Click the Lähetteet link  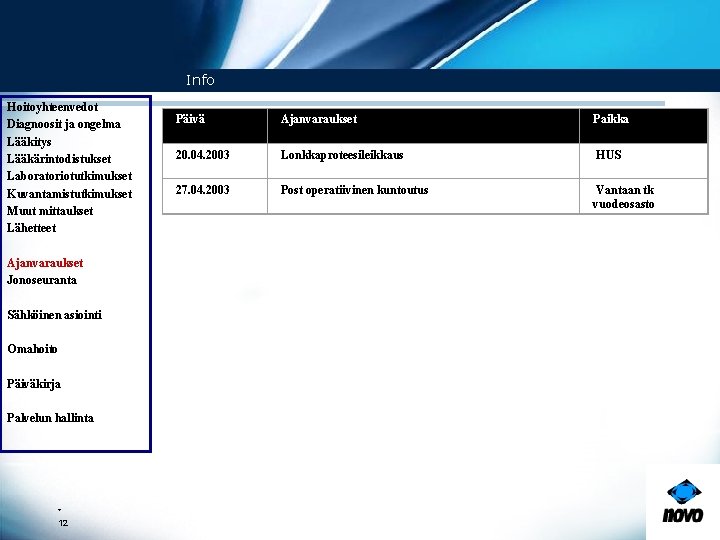pyautogui.click(x=31, y=228)
